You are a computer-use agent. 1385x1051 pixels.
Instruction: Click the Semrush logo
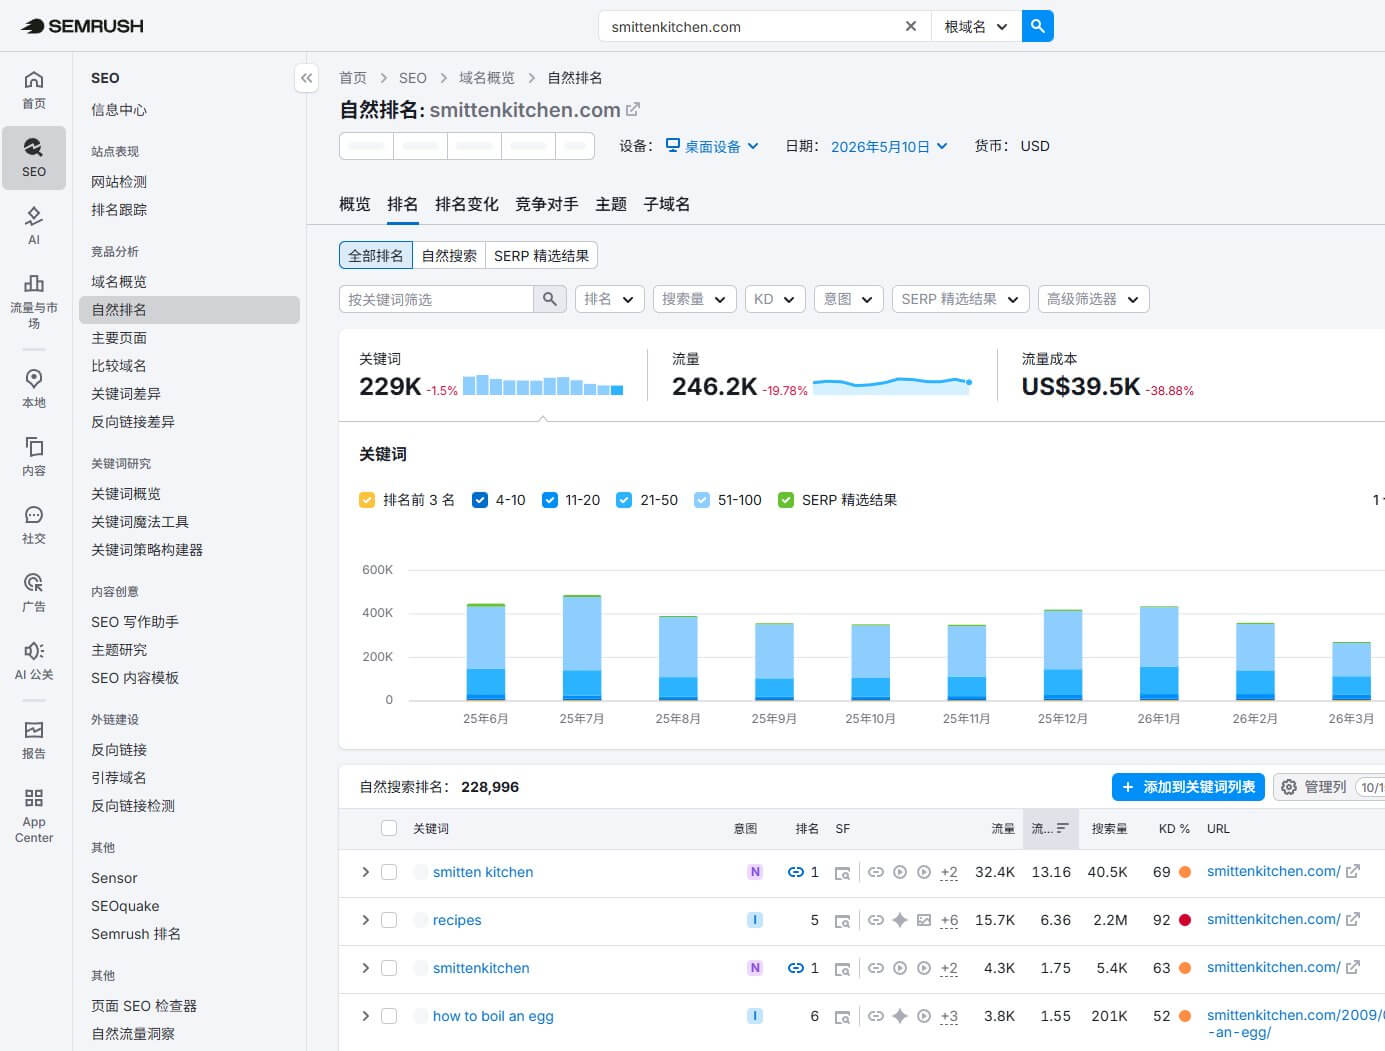(82, 26)
